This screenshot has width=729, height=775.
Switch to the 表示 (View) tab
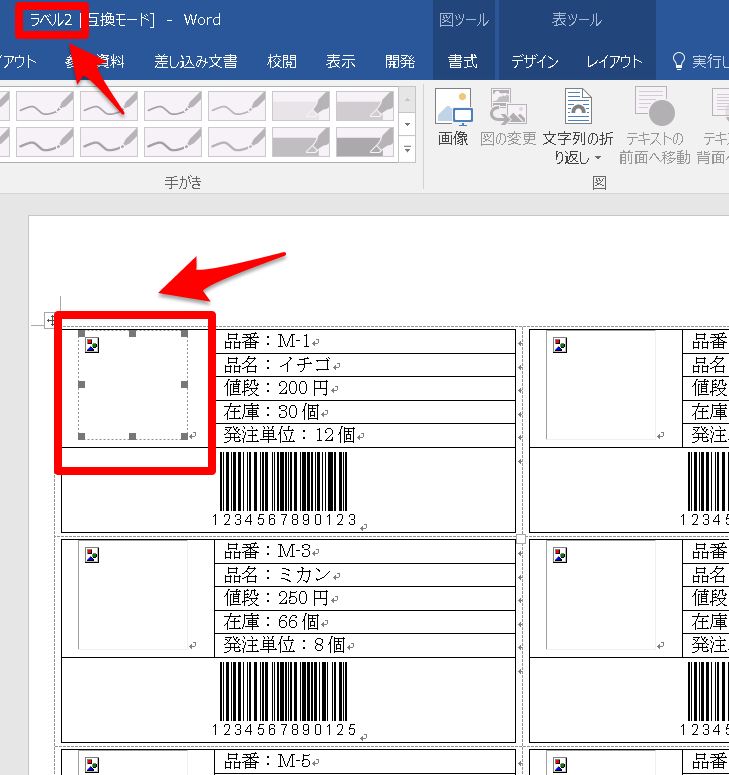point(341,61)
